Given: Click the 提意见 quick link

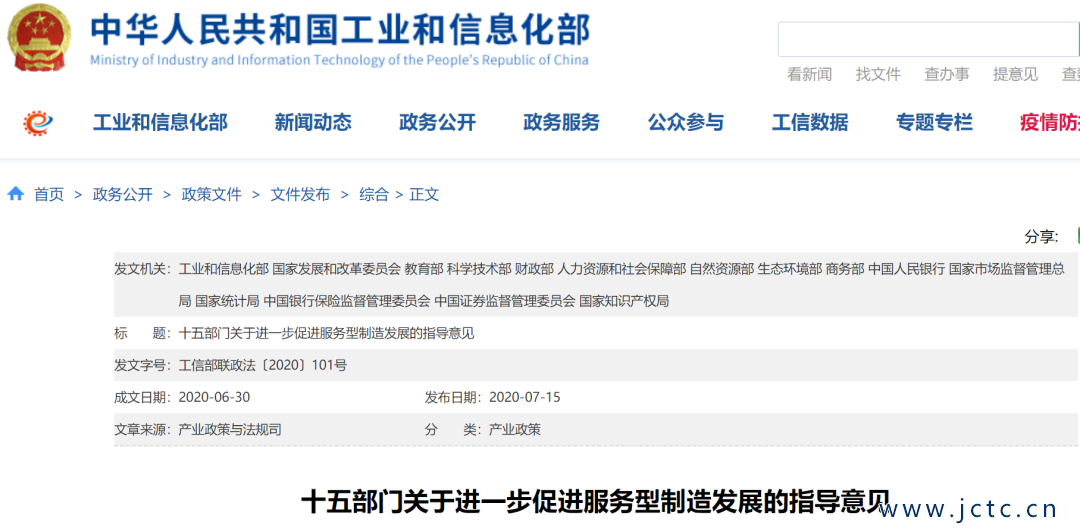Looking at the screenshot, I should 1015,74.
